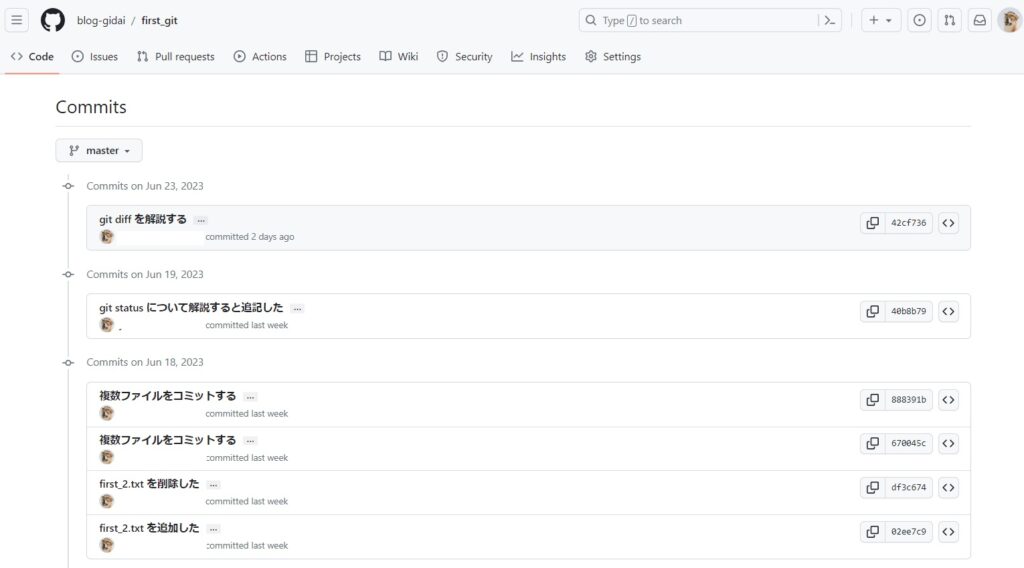Switch to the Actions tab
Image resolution: width=1024 pixels, height=568 pixels.
(x=260, y=57)
